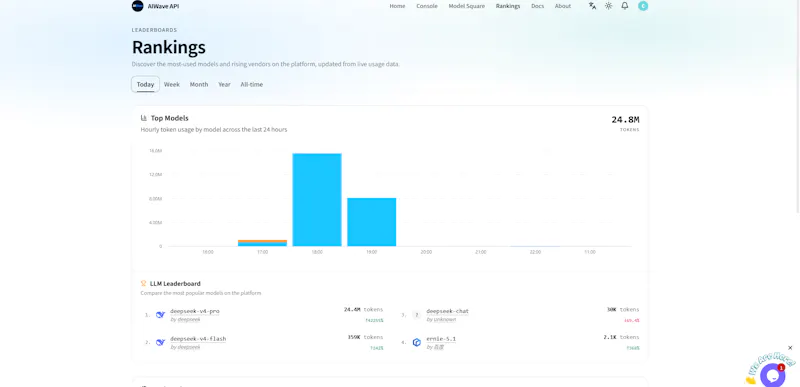
Task: Switch to the Month tab
Action: coord(199,85)
